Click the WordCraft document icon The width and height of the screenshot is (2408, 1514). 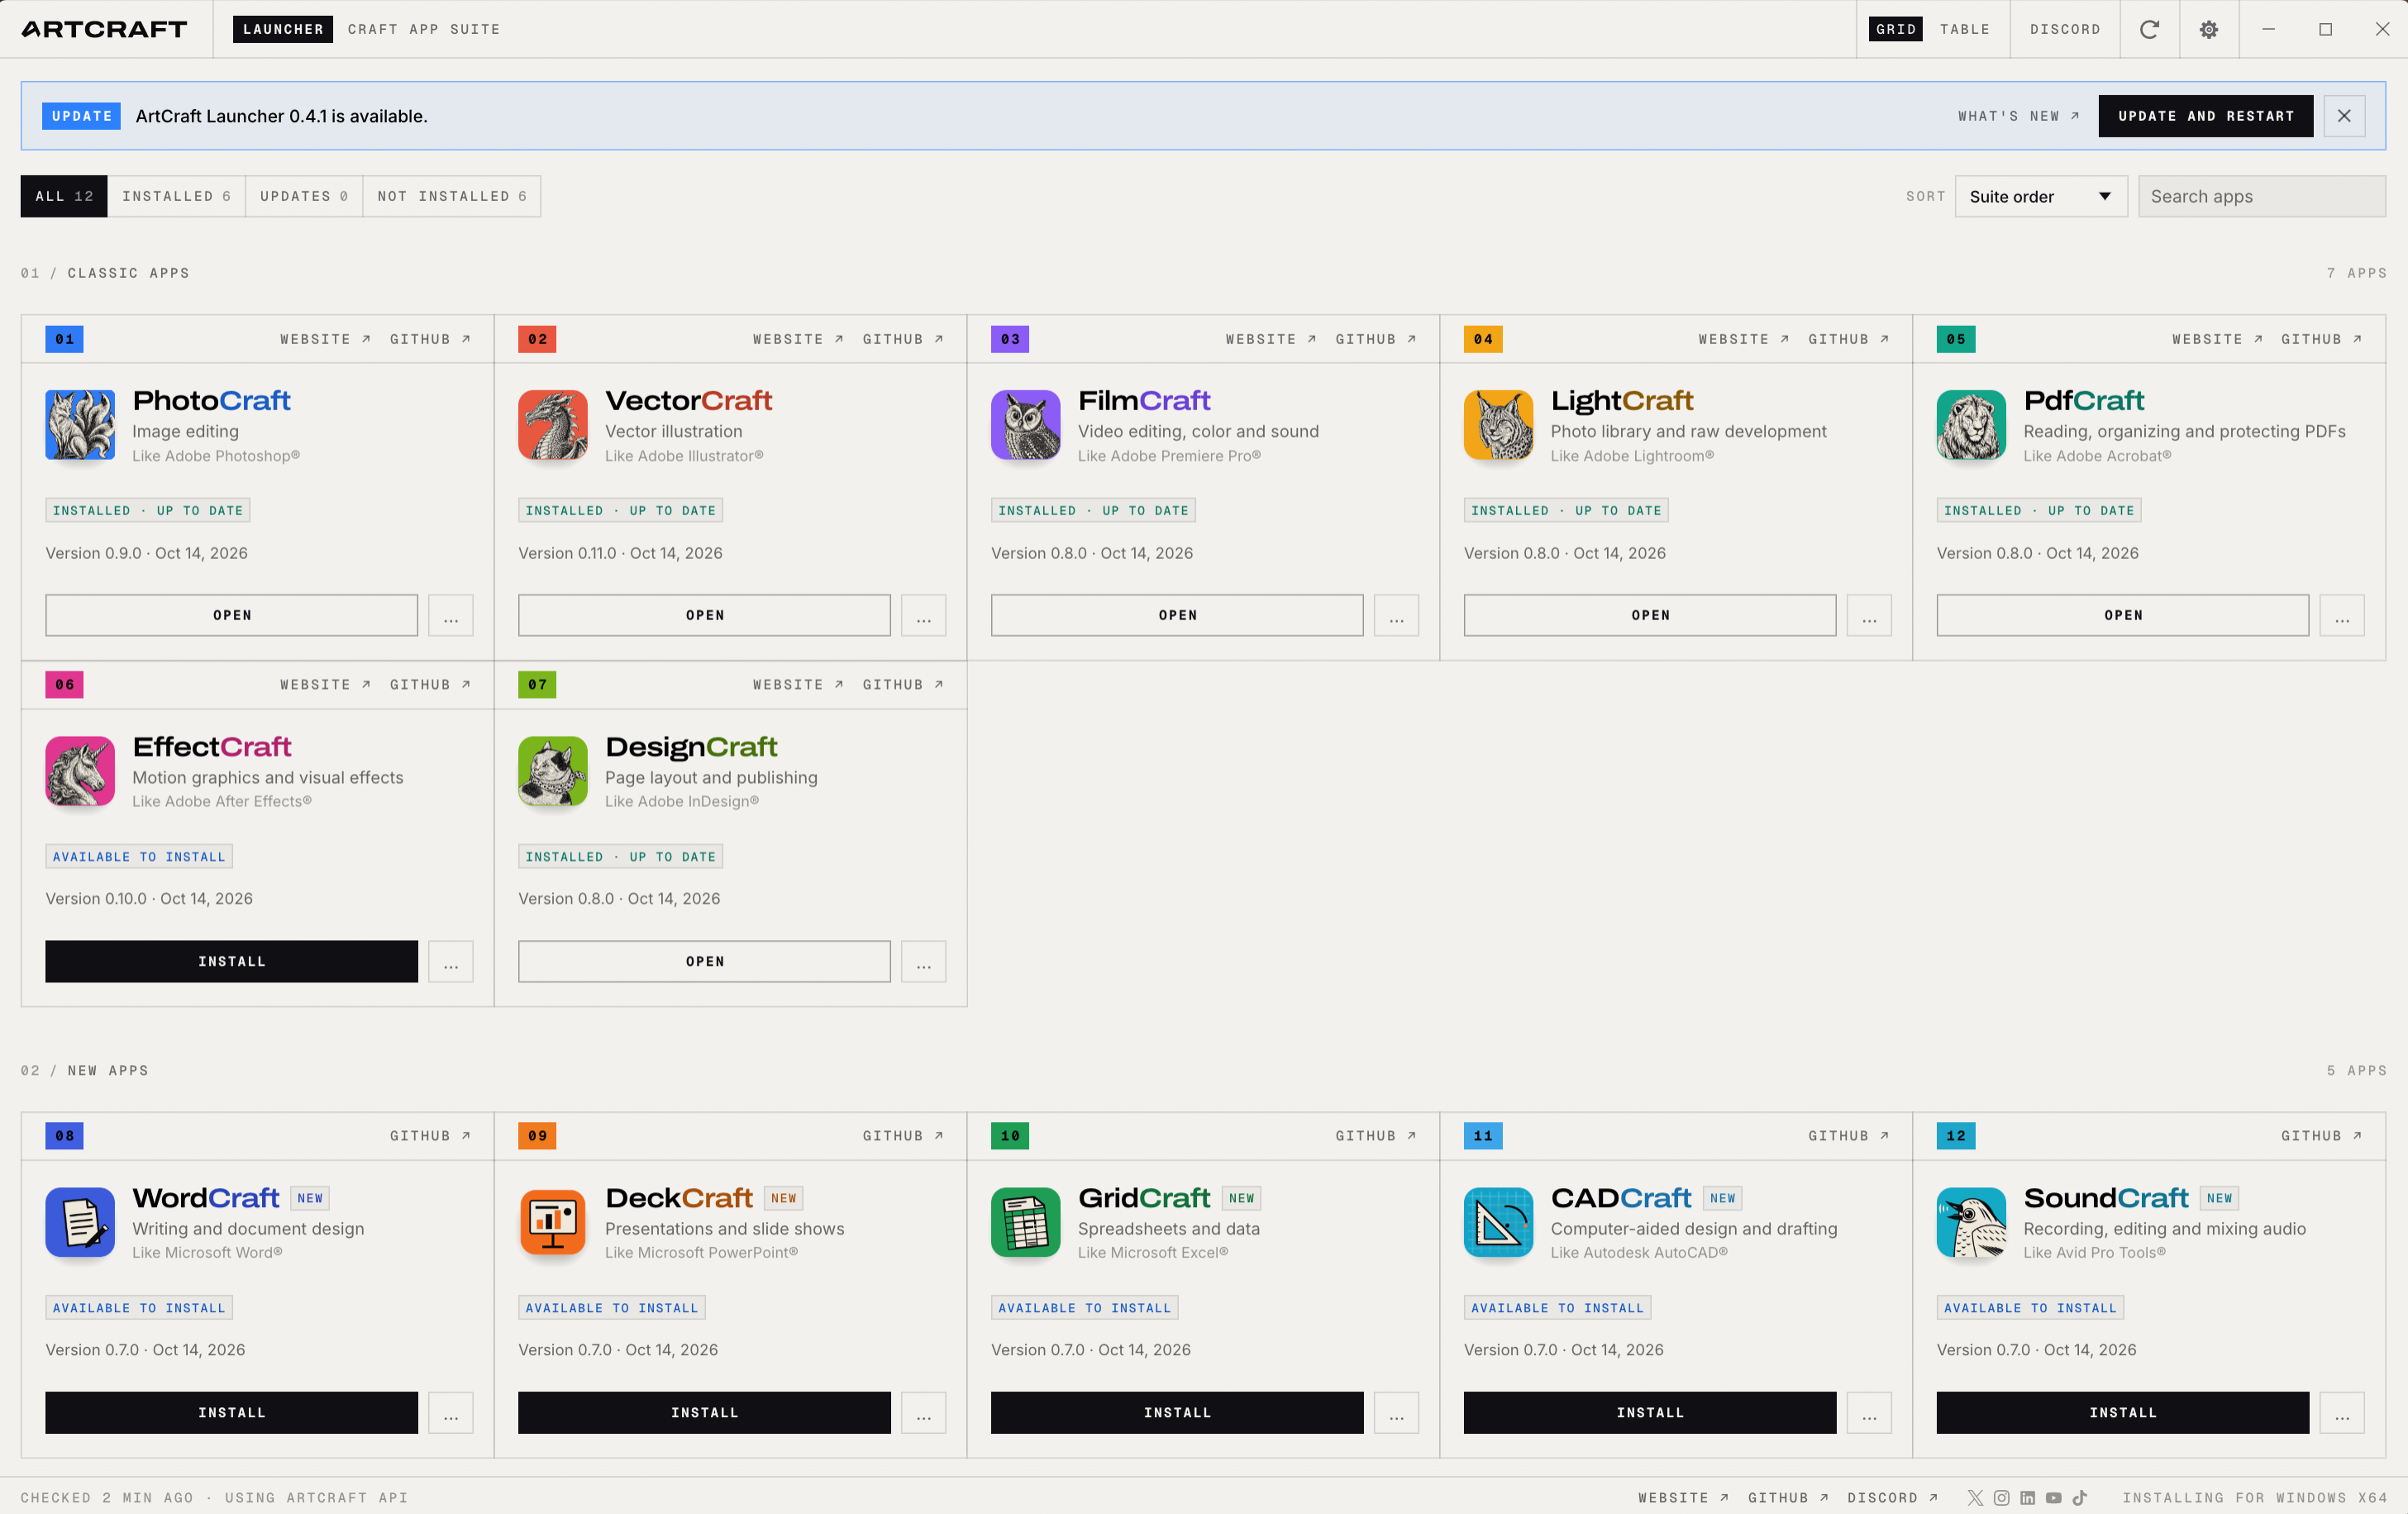80,1222
